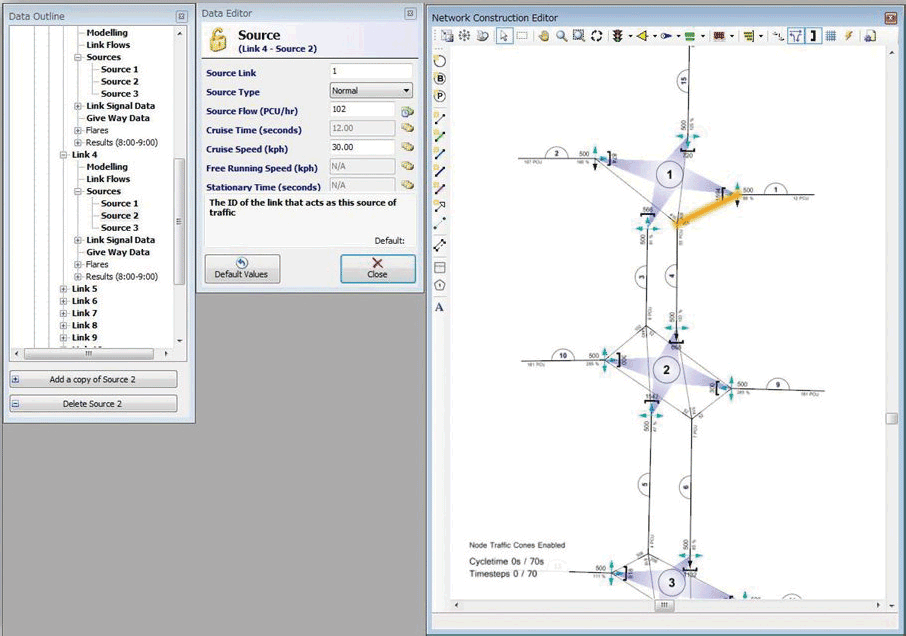This screenshot has width=906, height=636.
Task: Expand the Link 5 tree node
Action: click(x=64, y=289)
